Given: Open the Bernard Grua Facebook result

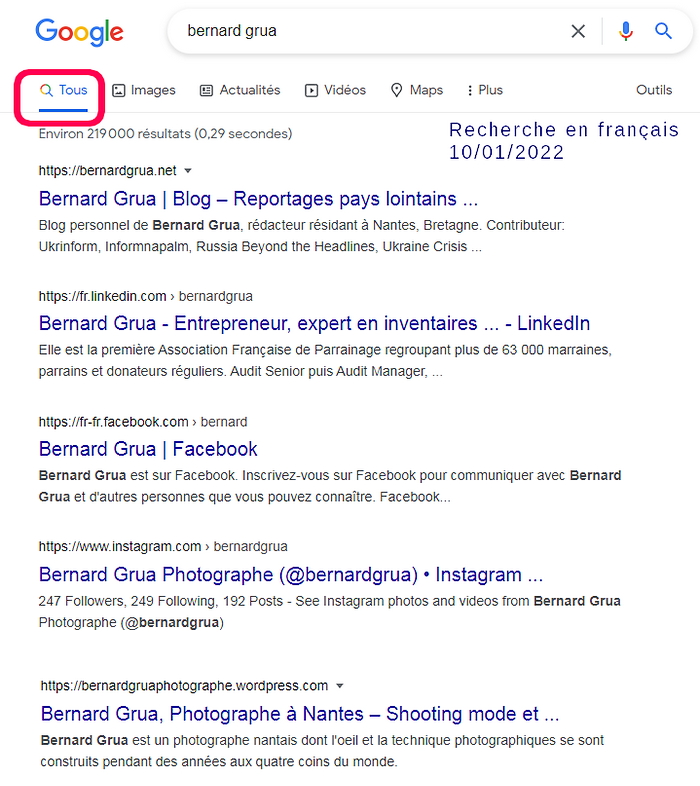Looking at the screenshot, I should [148, 449].
